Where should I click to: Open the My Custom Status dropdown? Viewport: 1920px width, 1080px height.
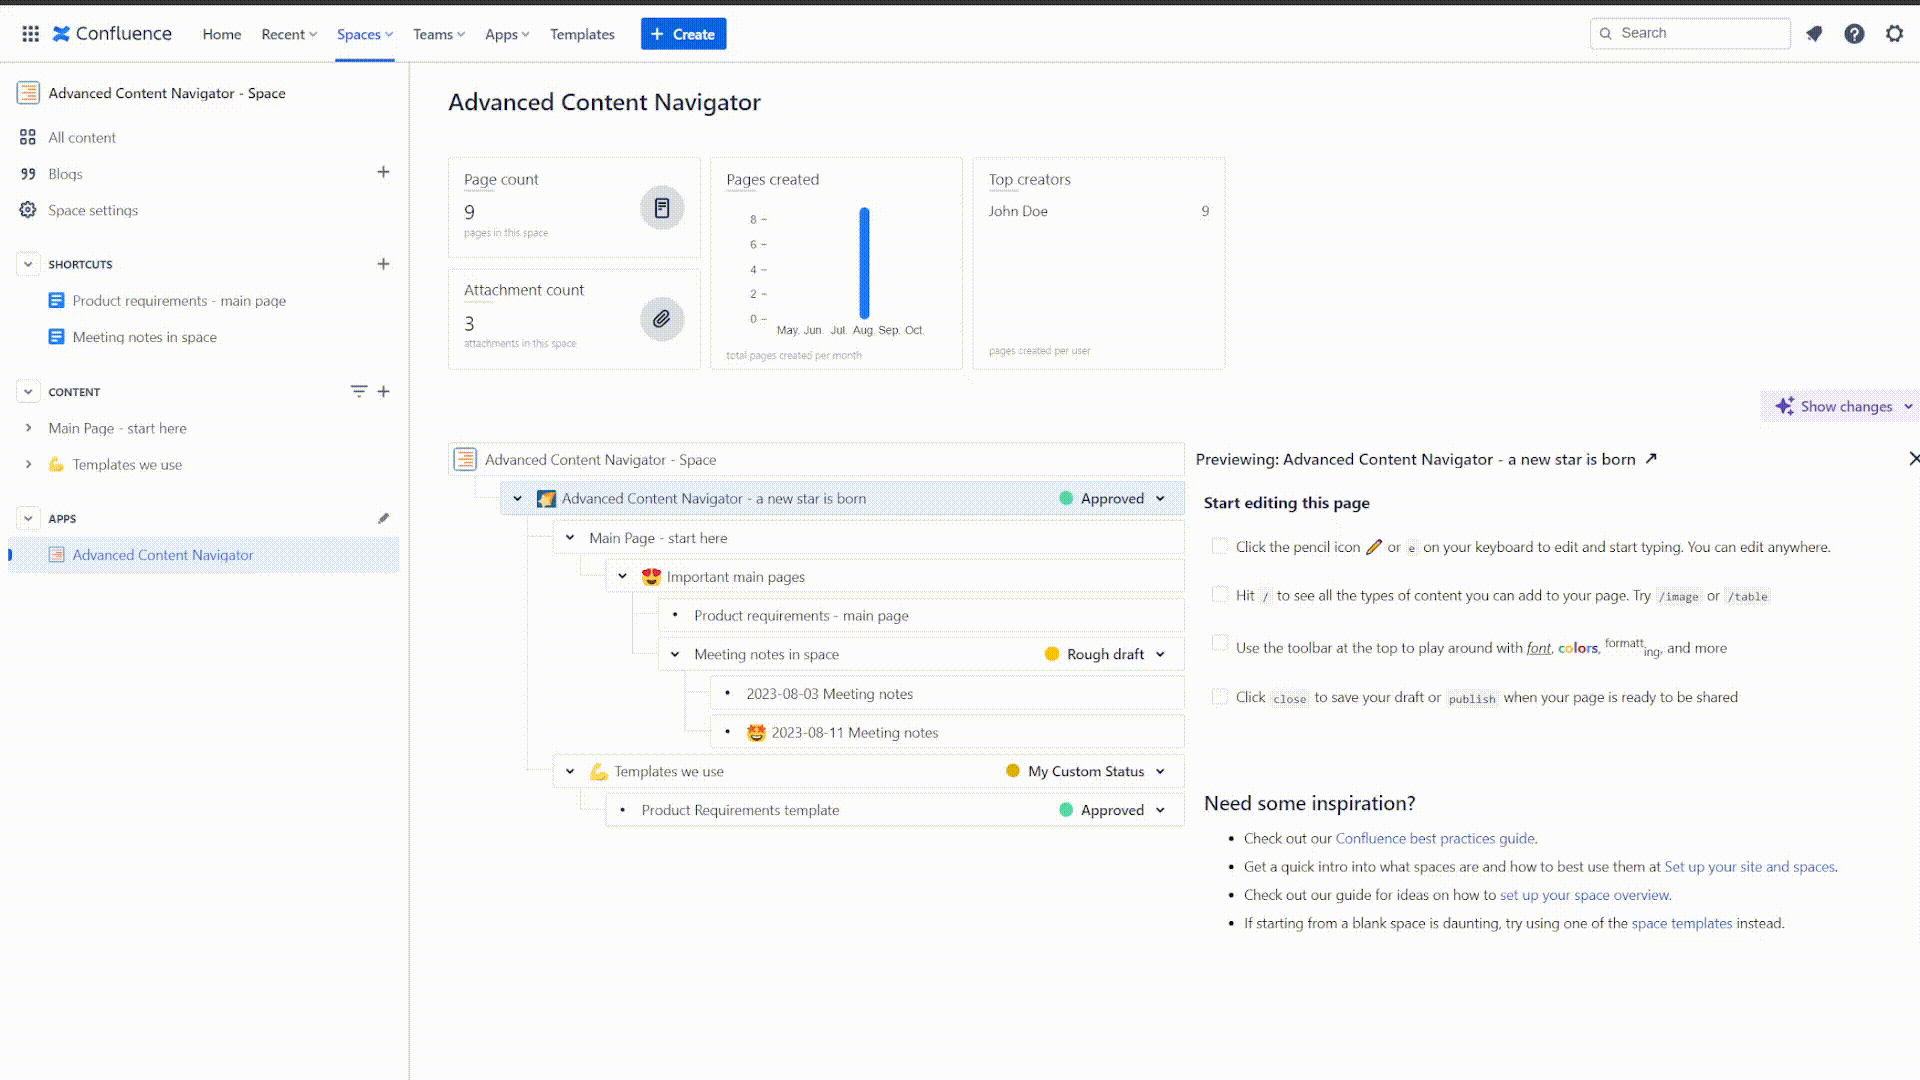1085,771
